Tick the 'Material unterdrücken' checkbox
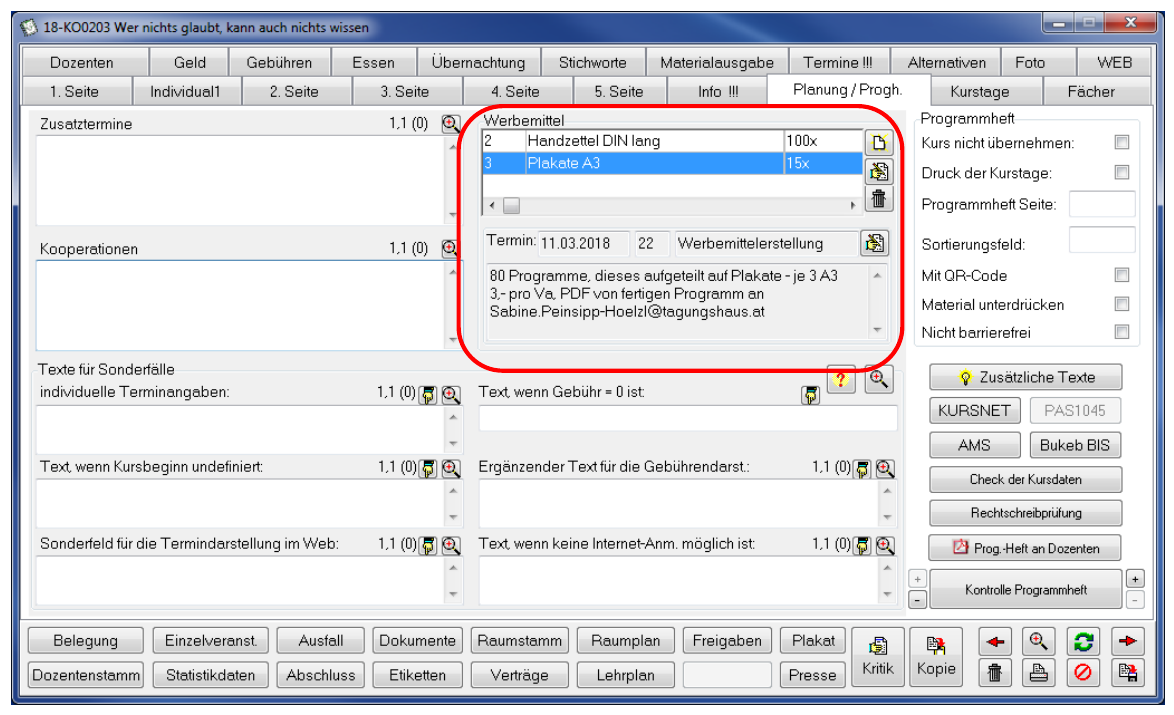Viewport: 1174px width, 715px height. [1122, 303]
